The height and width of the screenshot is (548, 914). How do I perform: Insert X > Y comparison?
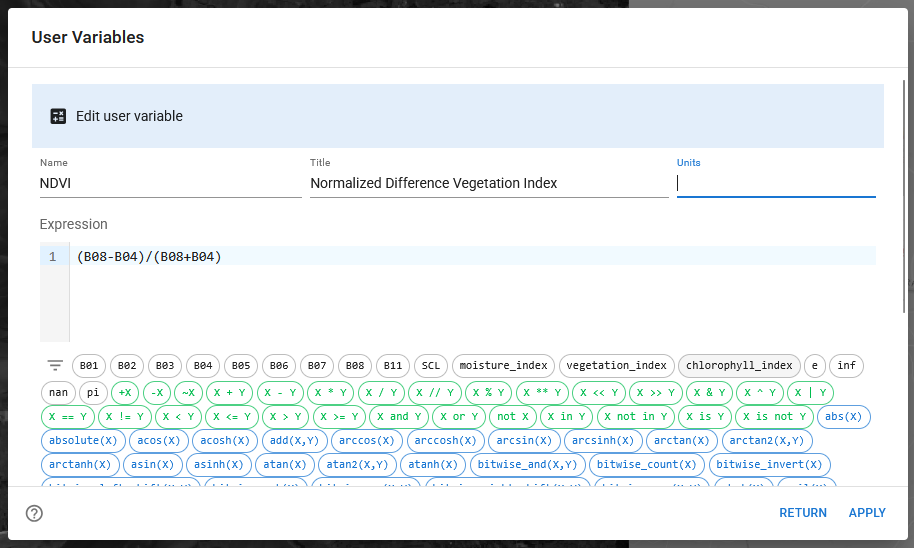[x=286, y=416]
